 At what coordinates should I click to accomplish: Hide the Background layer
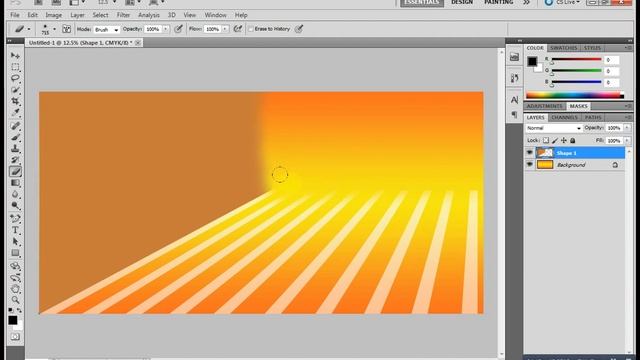[x=529, y=164]
